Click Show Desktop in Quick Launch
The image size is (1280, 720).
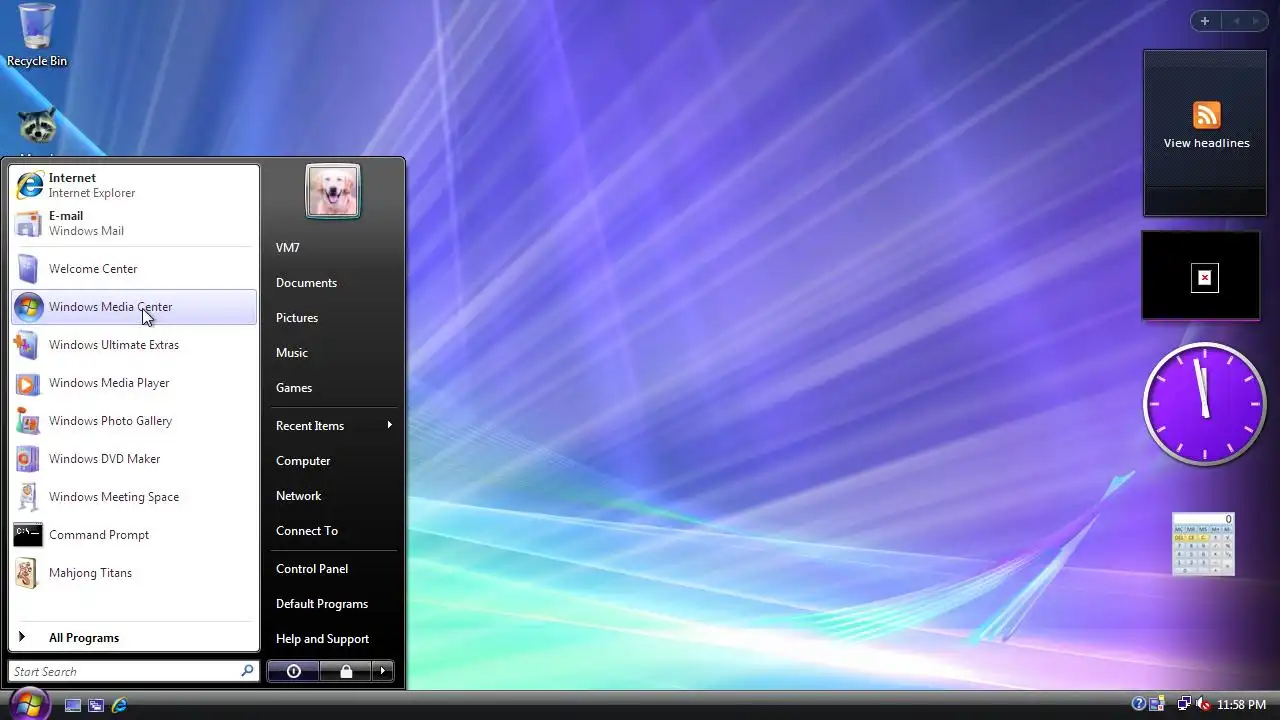pos(73,705)
